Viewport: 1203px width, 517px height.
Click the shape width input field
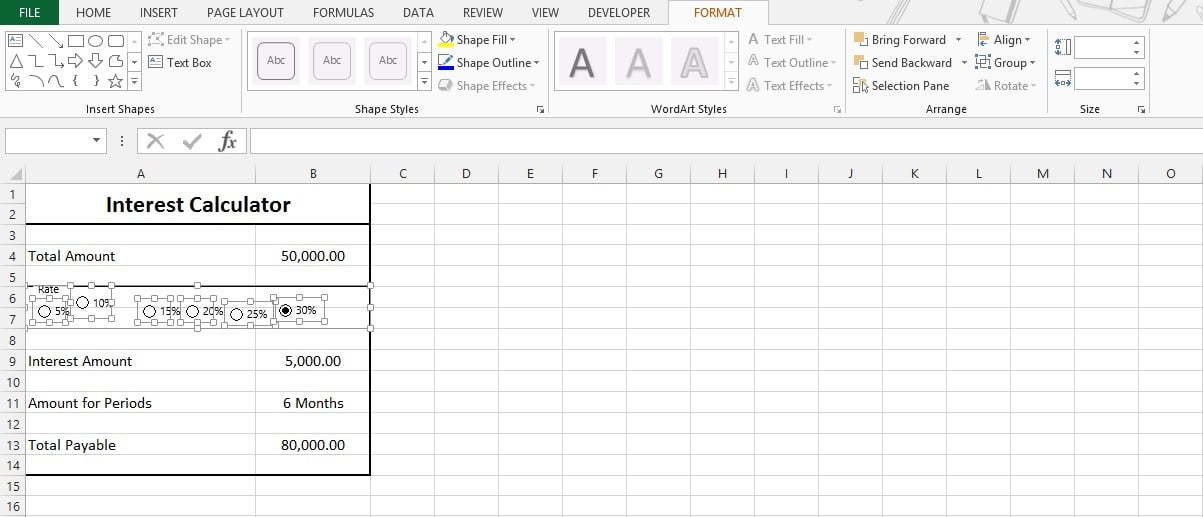click(x=1102, y=78)
